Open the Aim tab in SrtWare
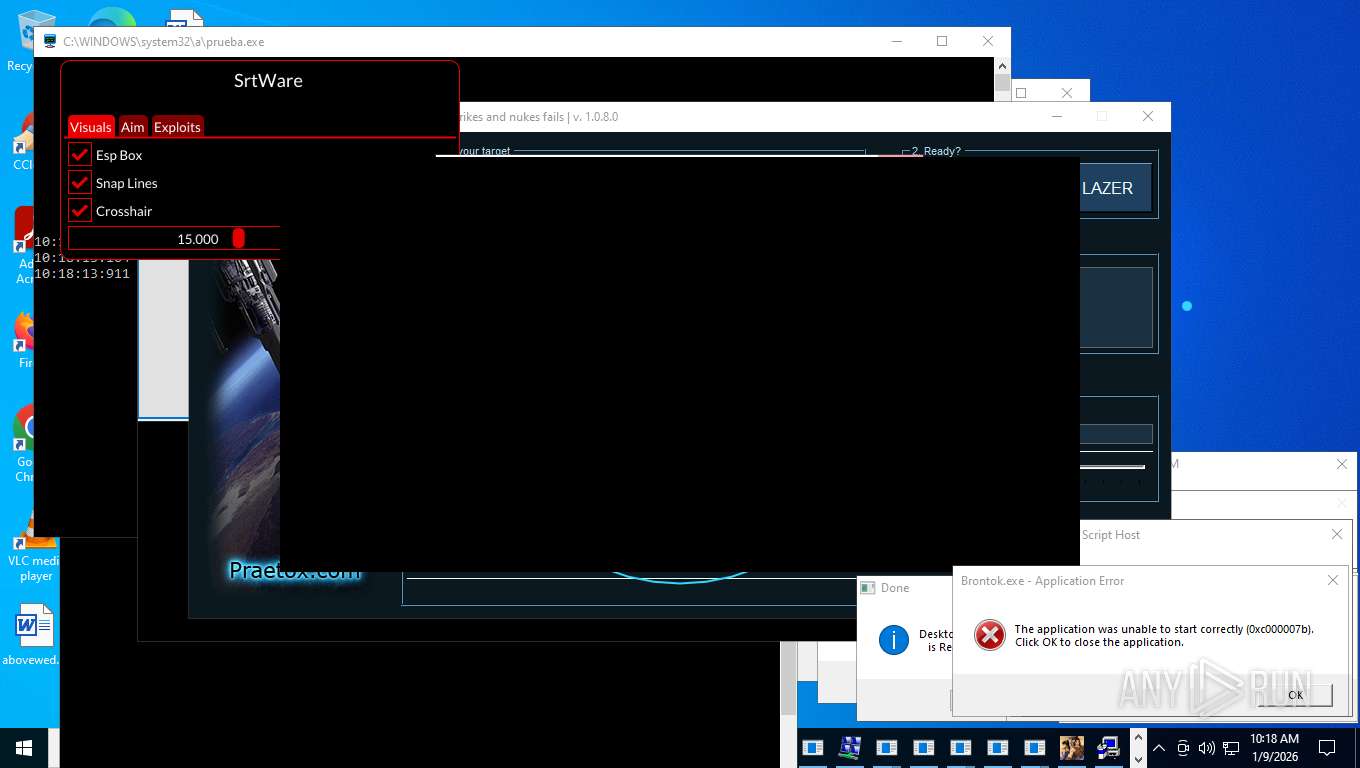 pyautogui.click(x=133, y=127)
